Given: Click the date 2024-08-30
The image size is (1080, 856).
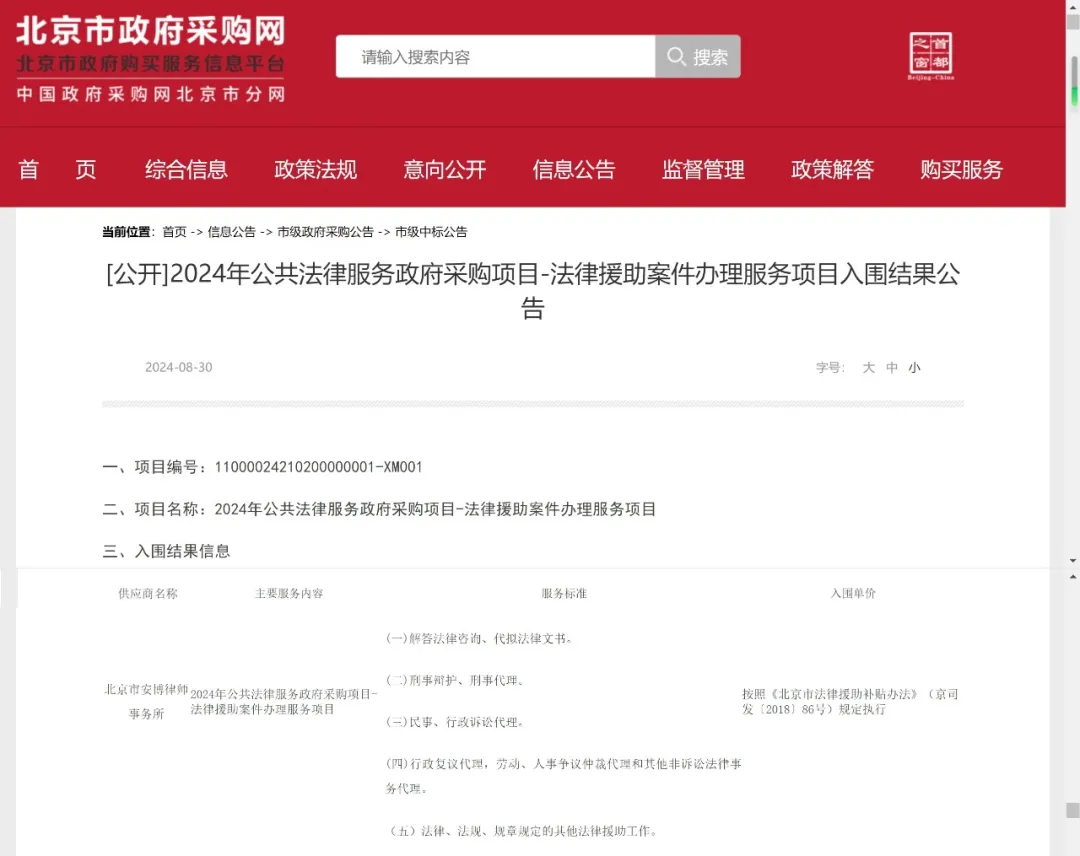Looking at the screenshot, I should click(178, 368).
